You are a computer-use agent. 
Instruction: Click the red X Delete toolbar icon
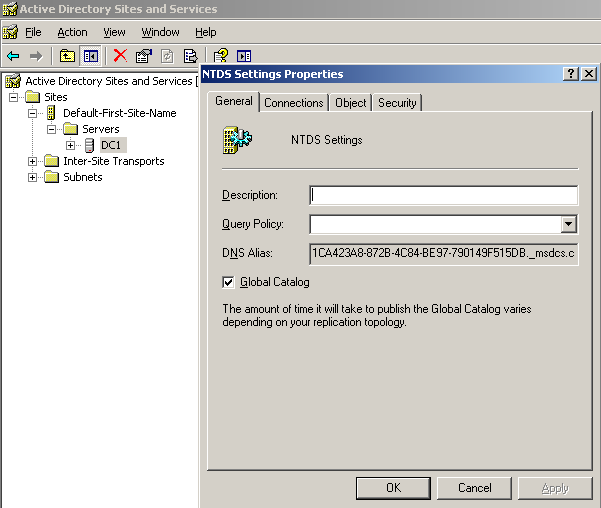click(x=120, y=56)
